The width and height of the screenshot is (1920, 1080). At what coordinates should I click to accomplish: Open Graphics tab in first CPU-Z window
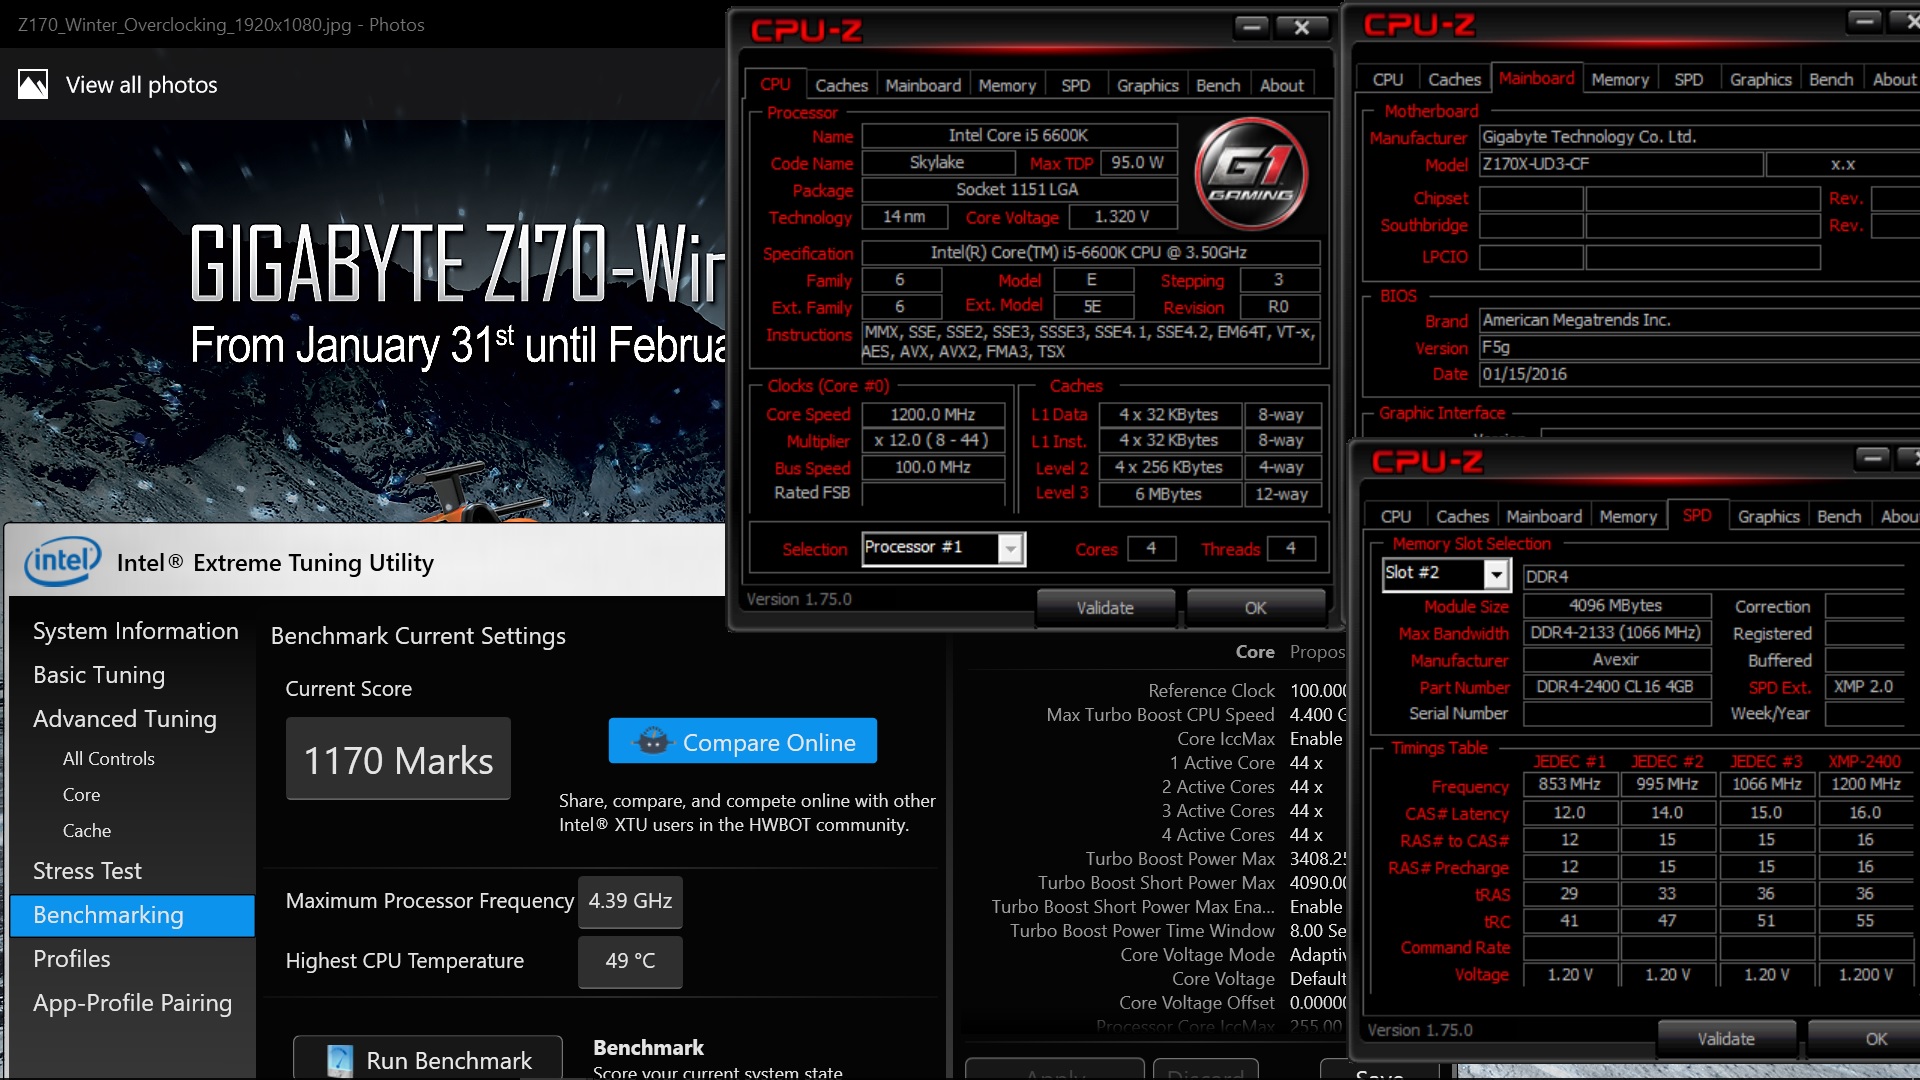point(1147,85)
